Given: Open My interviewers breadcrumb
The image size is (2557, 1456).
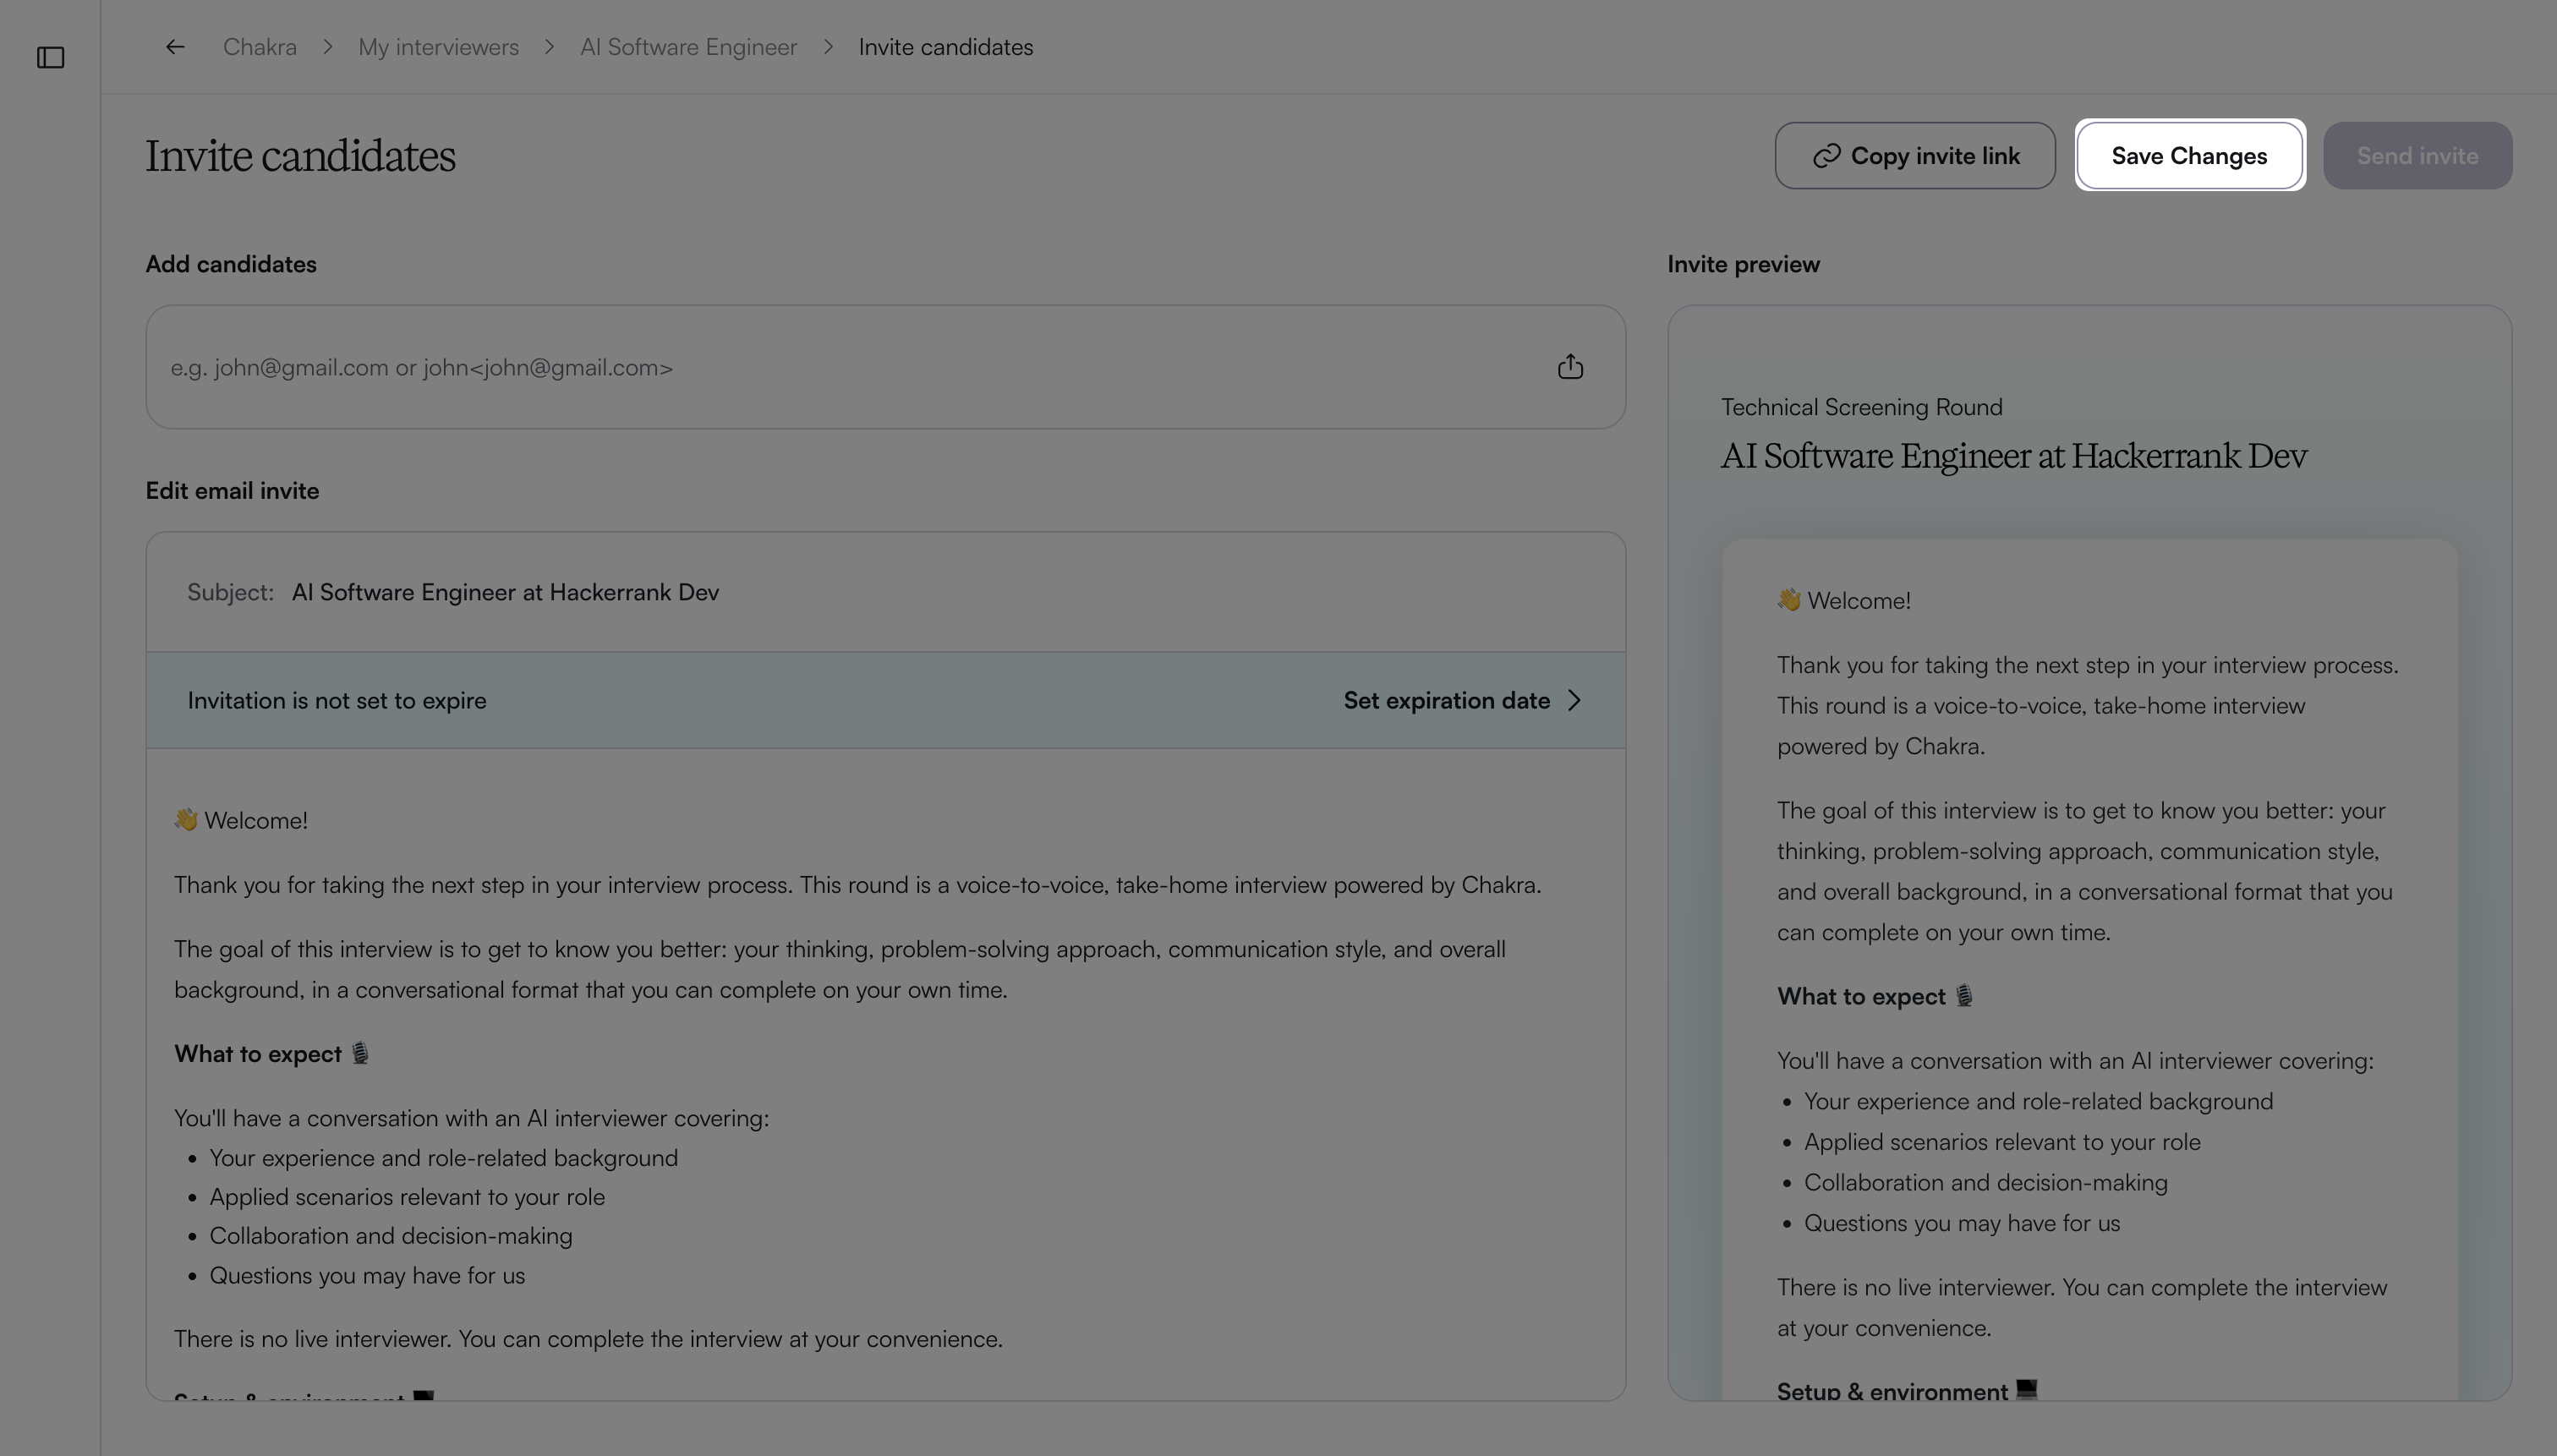Looking at the screenshot, I should (x=438, y=47).
